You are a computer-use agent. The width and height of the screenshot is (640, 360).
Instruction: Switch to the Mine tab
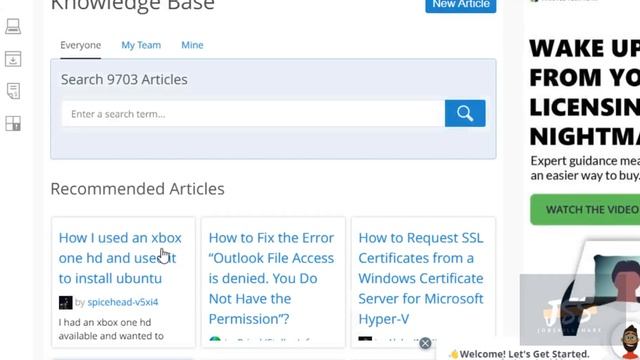[x=192, y=45]
